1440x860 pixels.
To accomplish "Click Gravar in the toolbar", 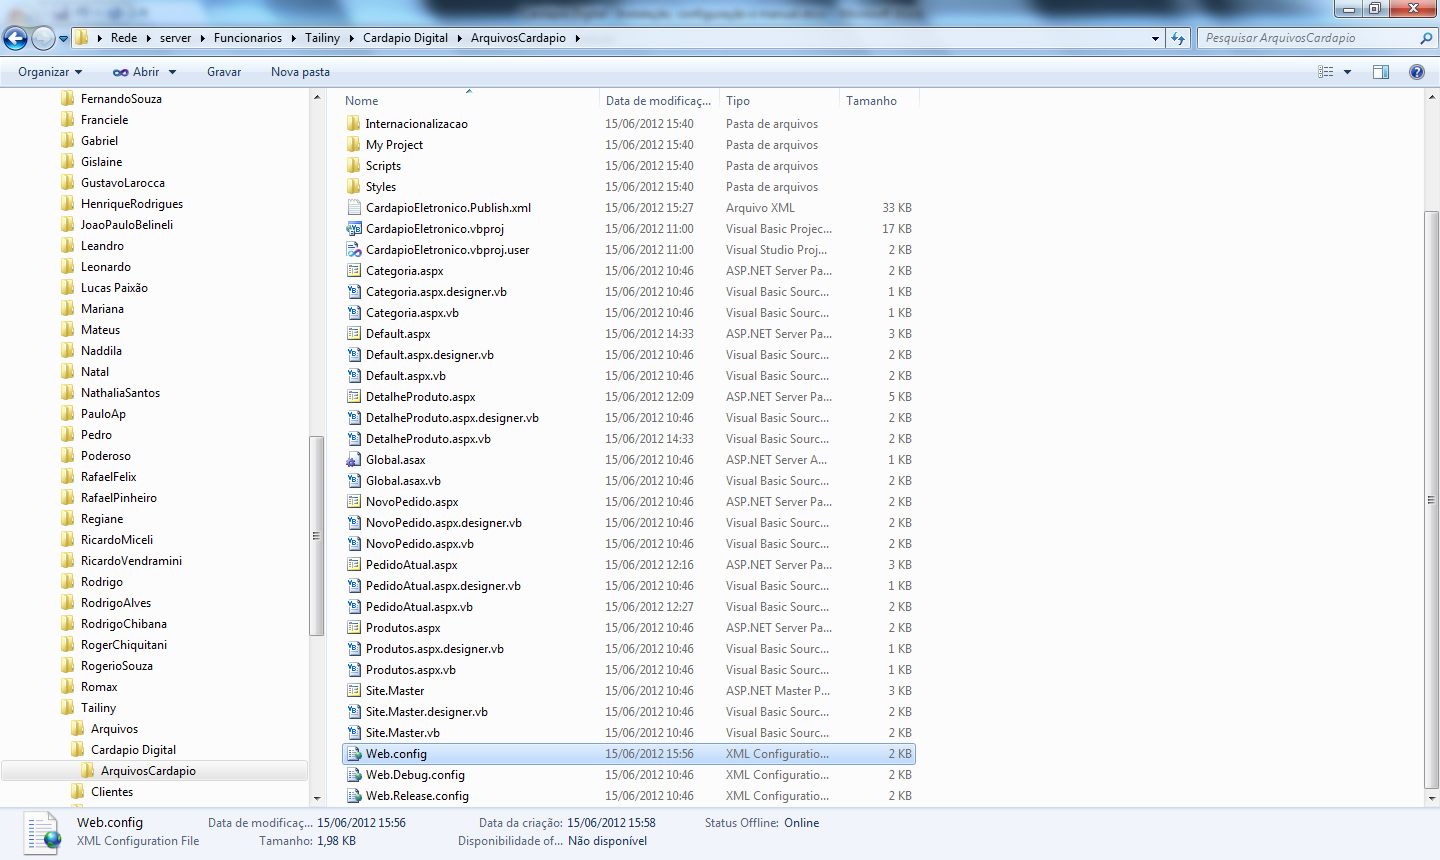I will [x=224, y=72].
